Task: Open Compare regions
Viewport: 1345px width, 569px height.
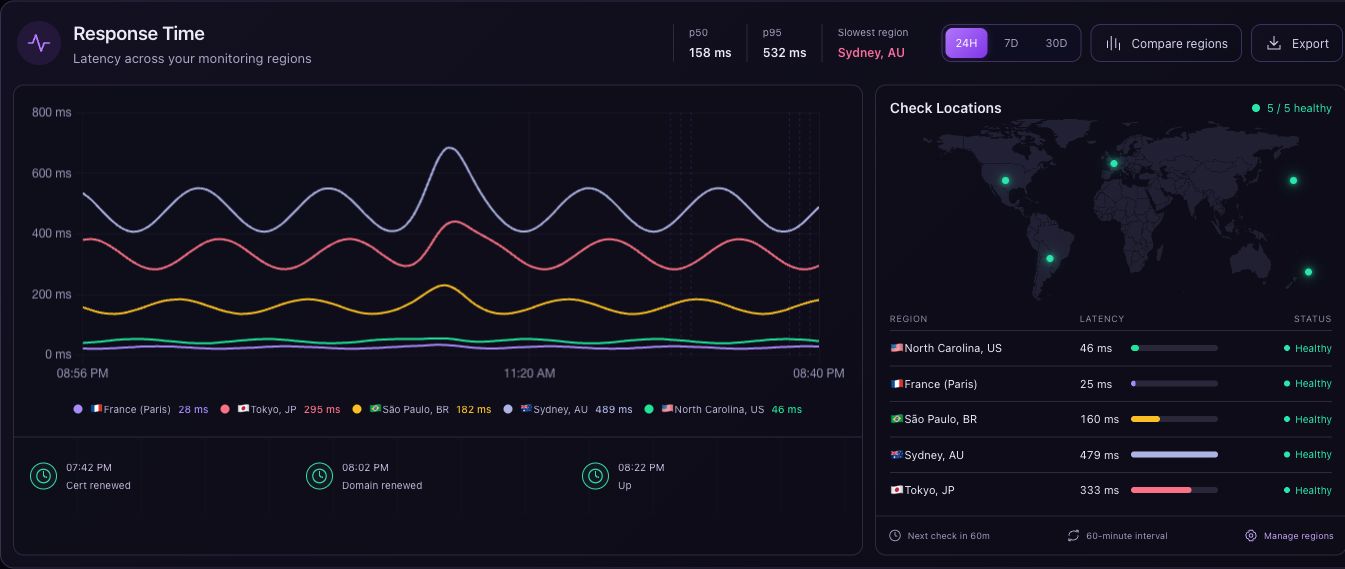Action: coord(1166,43)
